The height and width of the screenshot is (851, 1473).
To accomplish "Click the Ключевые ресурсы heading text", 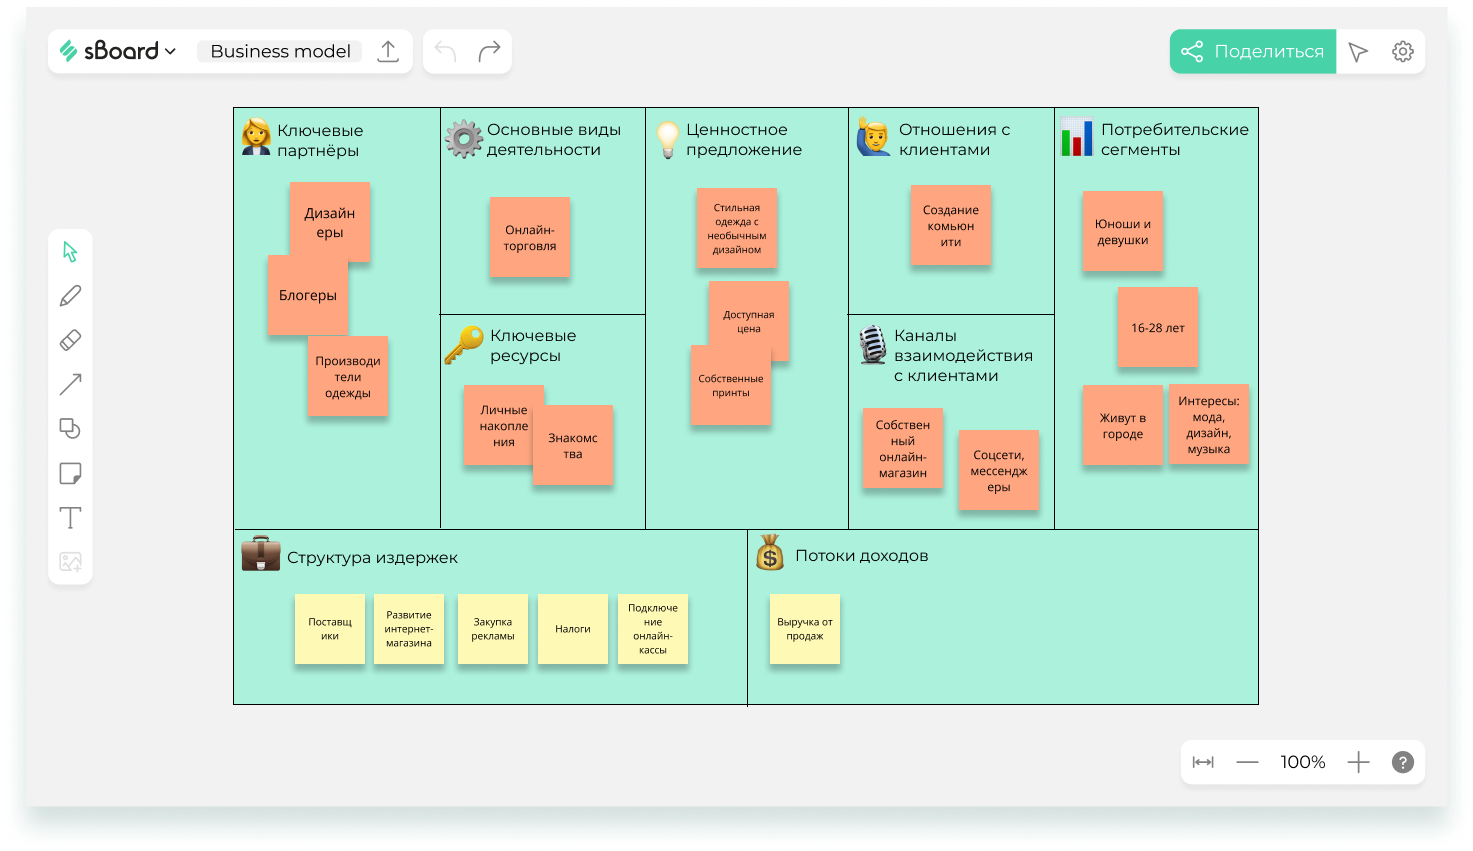I will pyautogui.click(x=533, y=345).
